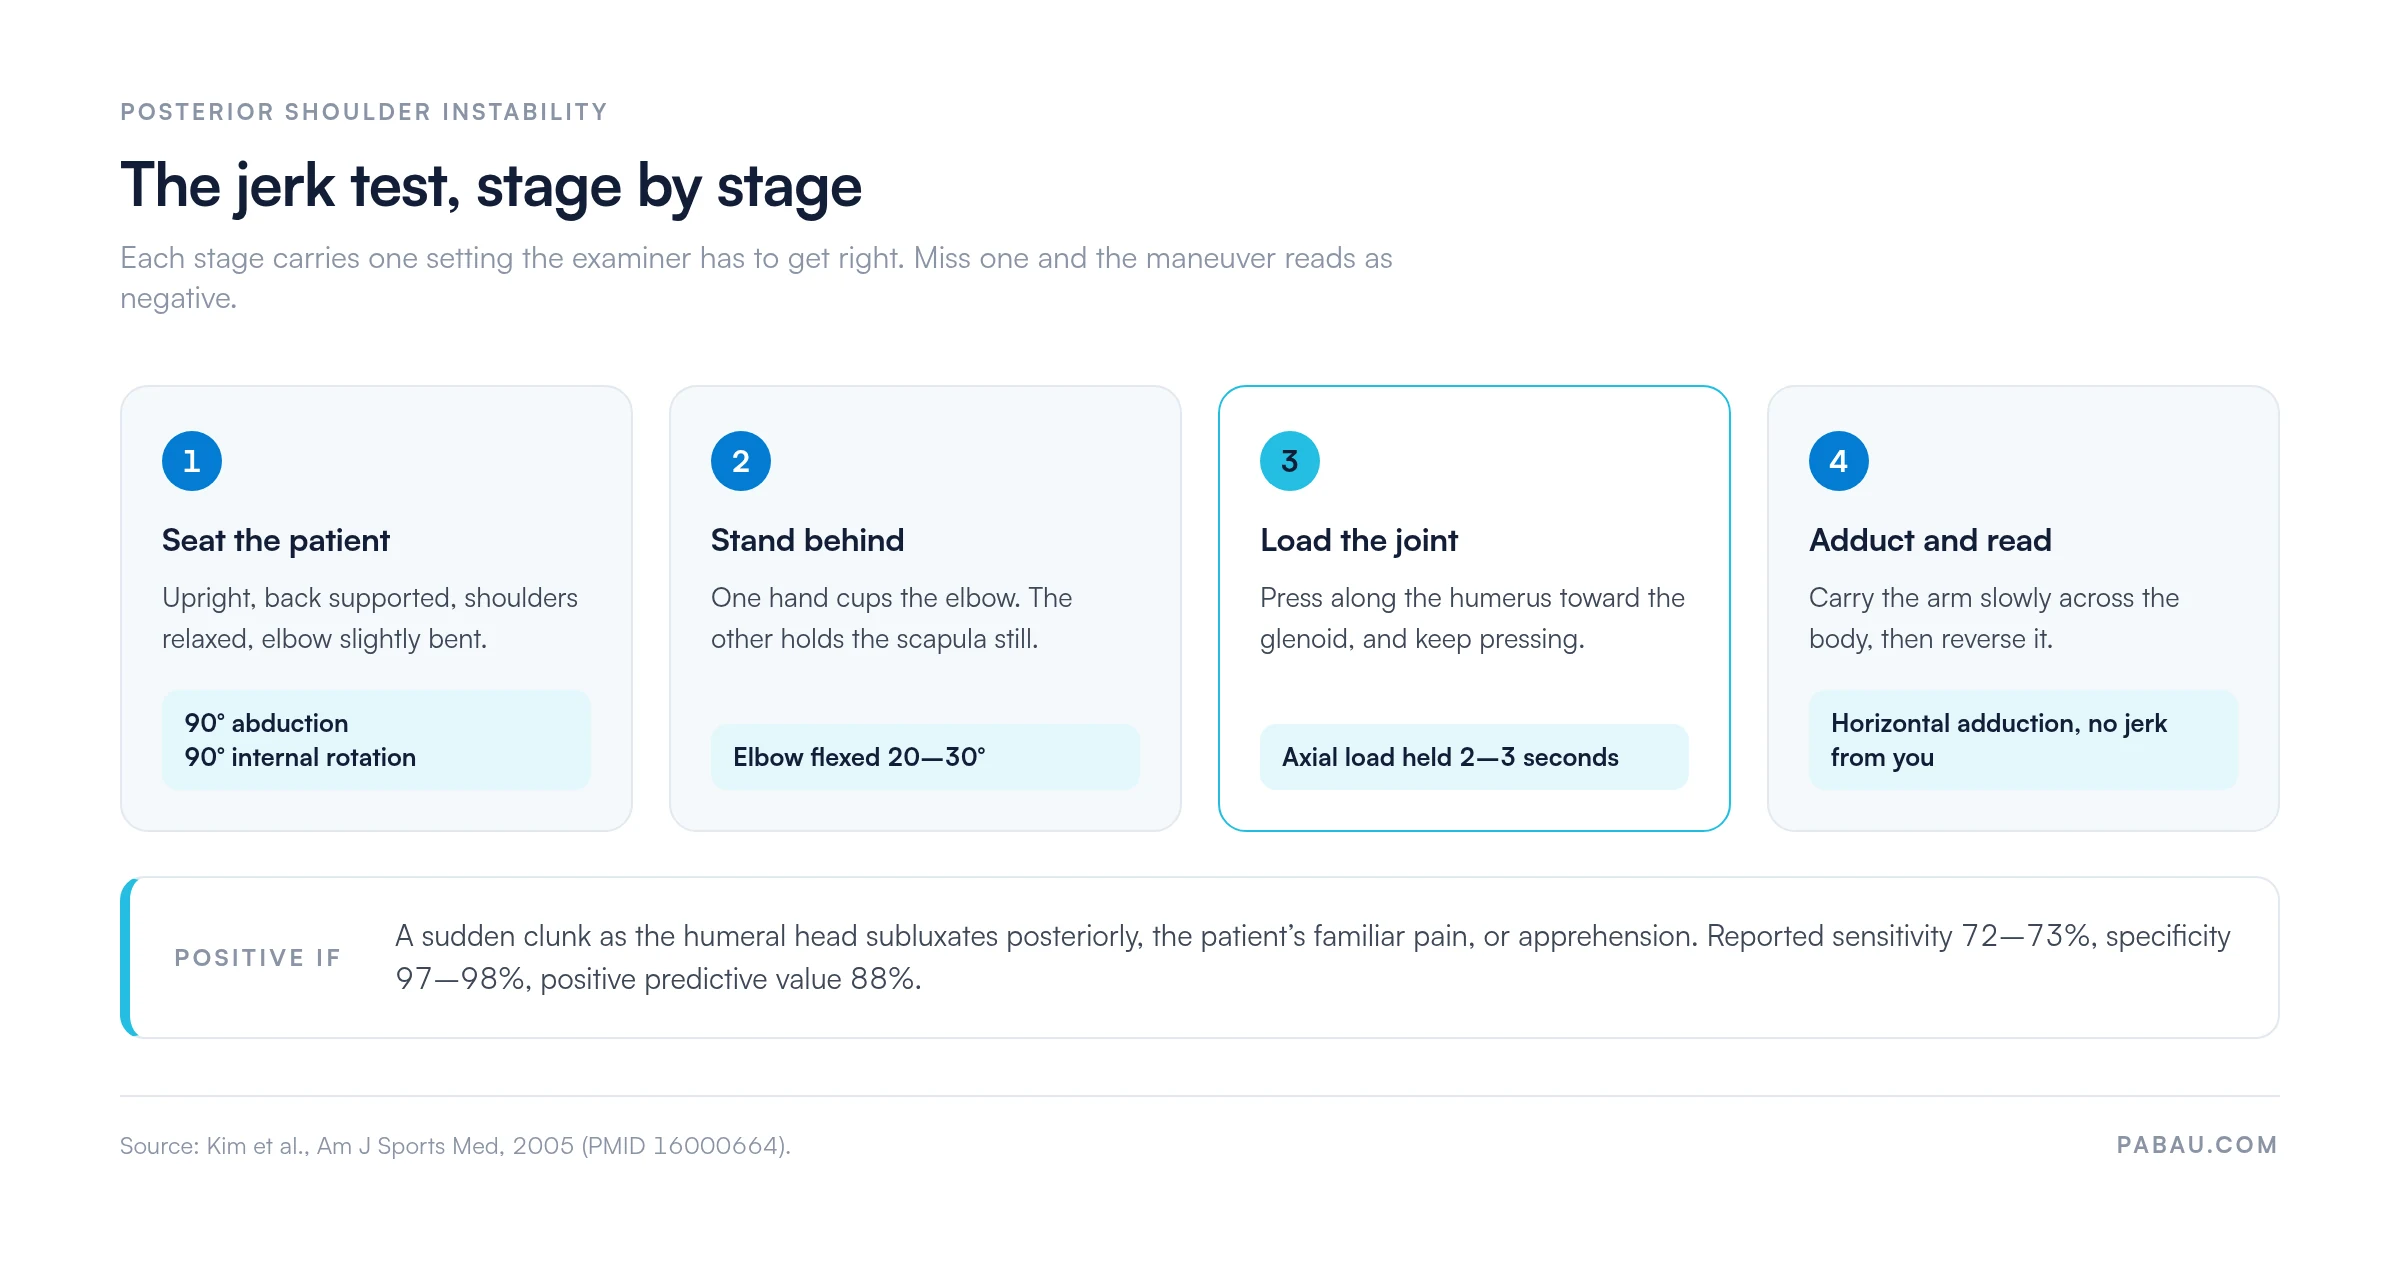Open the 'Stand behind' stage card

click(925, 608)
